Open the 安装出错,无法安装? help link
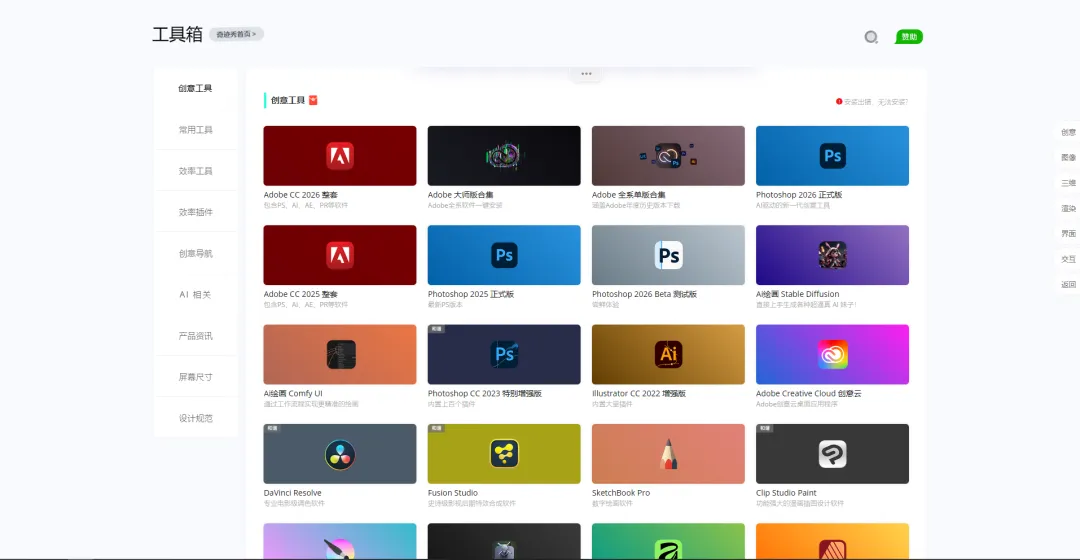The width and height of the screenshot is (1080, 560). point(875,102)
